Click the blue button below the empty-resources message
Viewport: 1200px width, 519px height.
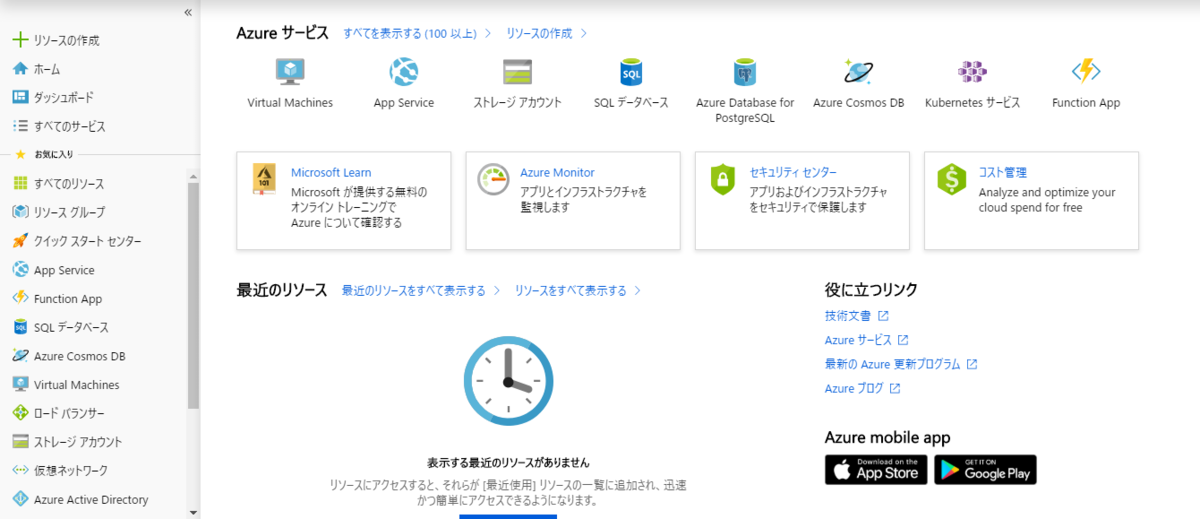(x=508, y=516)
